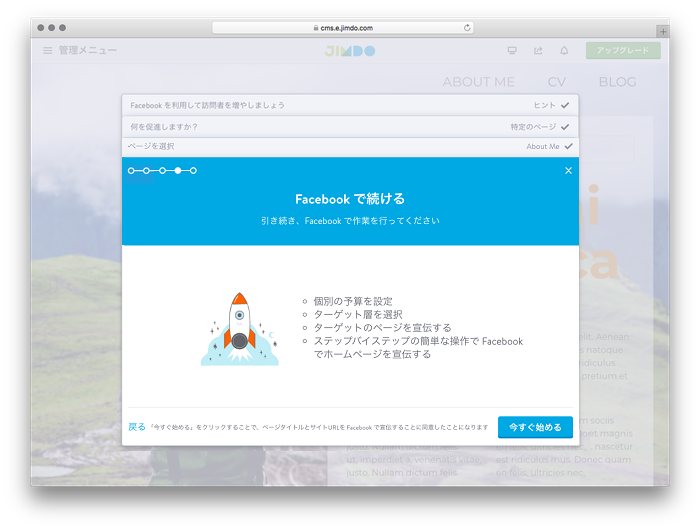The height and width of the screenshot is (530, 700).
Task: Open the CV navigation item
Action: 557,82
